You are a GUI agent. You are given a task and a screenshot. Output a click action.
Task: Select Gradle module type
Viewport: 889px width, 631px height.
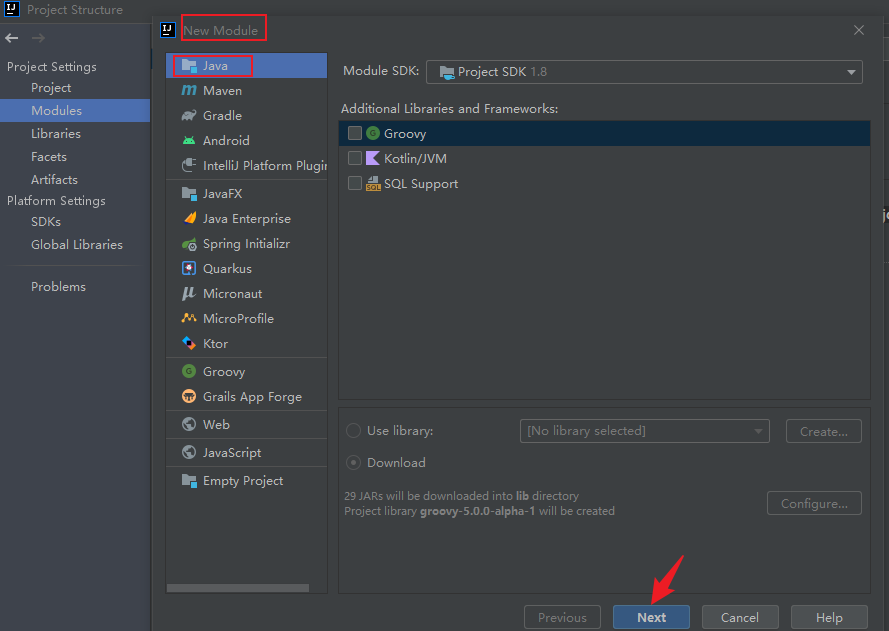pyautogui.click(x=247, y=116)
